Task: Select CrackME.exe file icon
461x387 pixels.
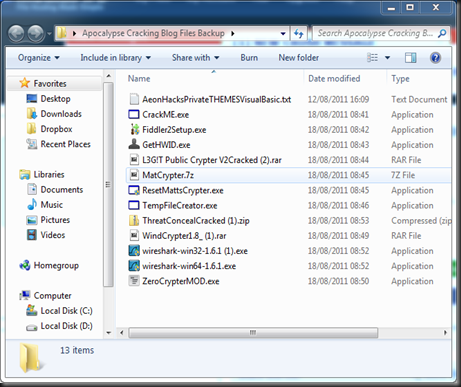Action: [134, 114]
